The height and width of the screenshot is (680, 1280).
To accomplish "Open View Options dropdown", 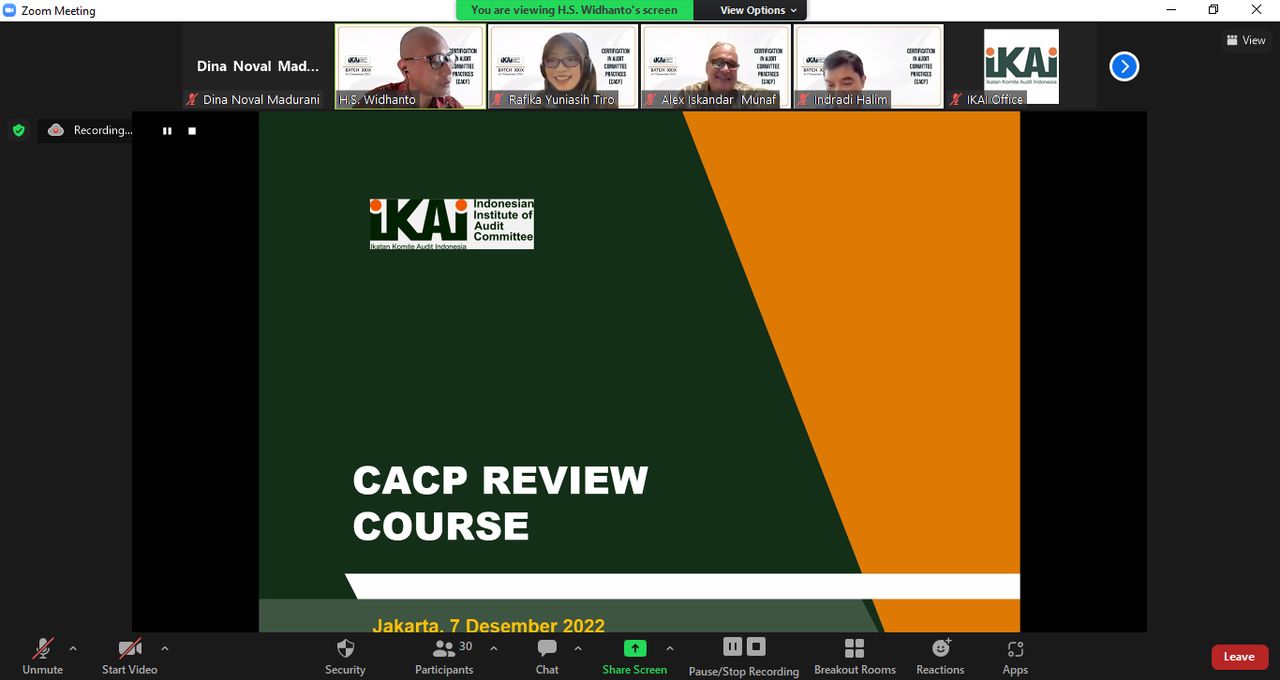I will pos(759,10).
